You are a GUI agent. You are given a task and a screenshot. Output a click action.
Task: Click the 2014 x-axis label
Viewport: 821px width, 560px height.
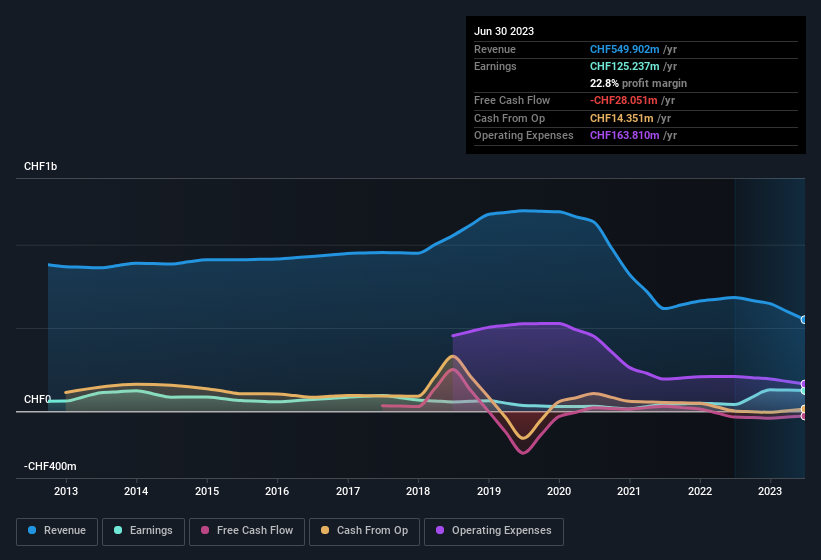tap(136, 491)
